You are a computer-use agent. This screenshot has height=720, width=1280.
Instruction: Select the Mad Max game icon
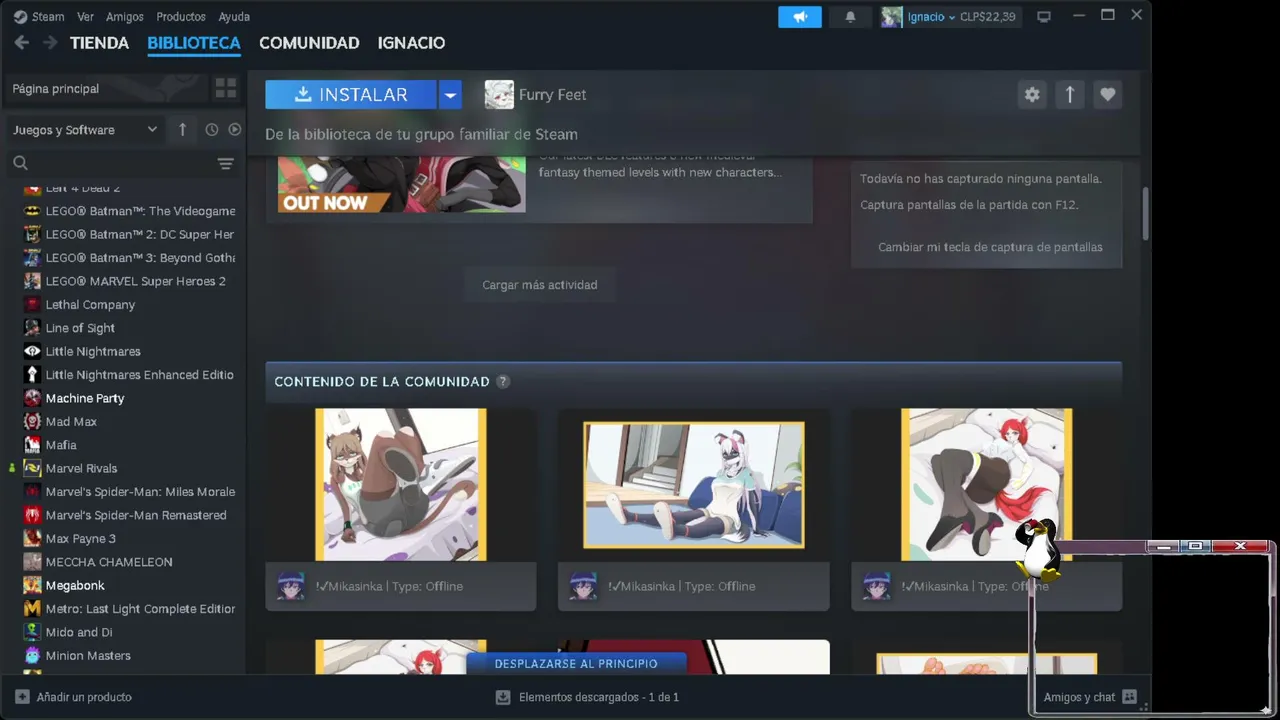tap(32, 421)
